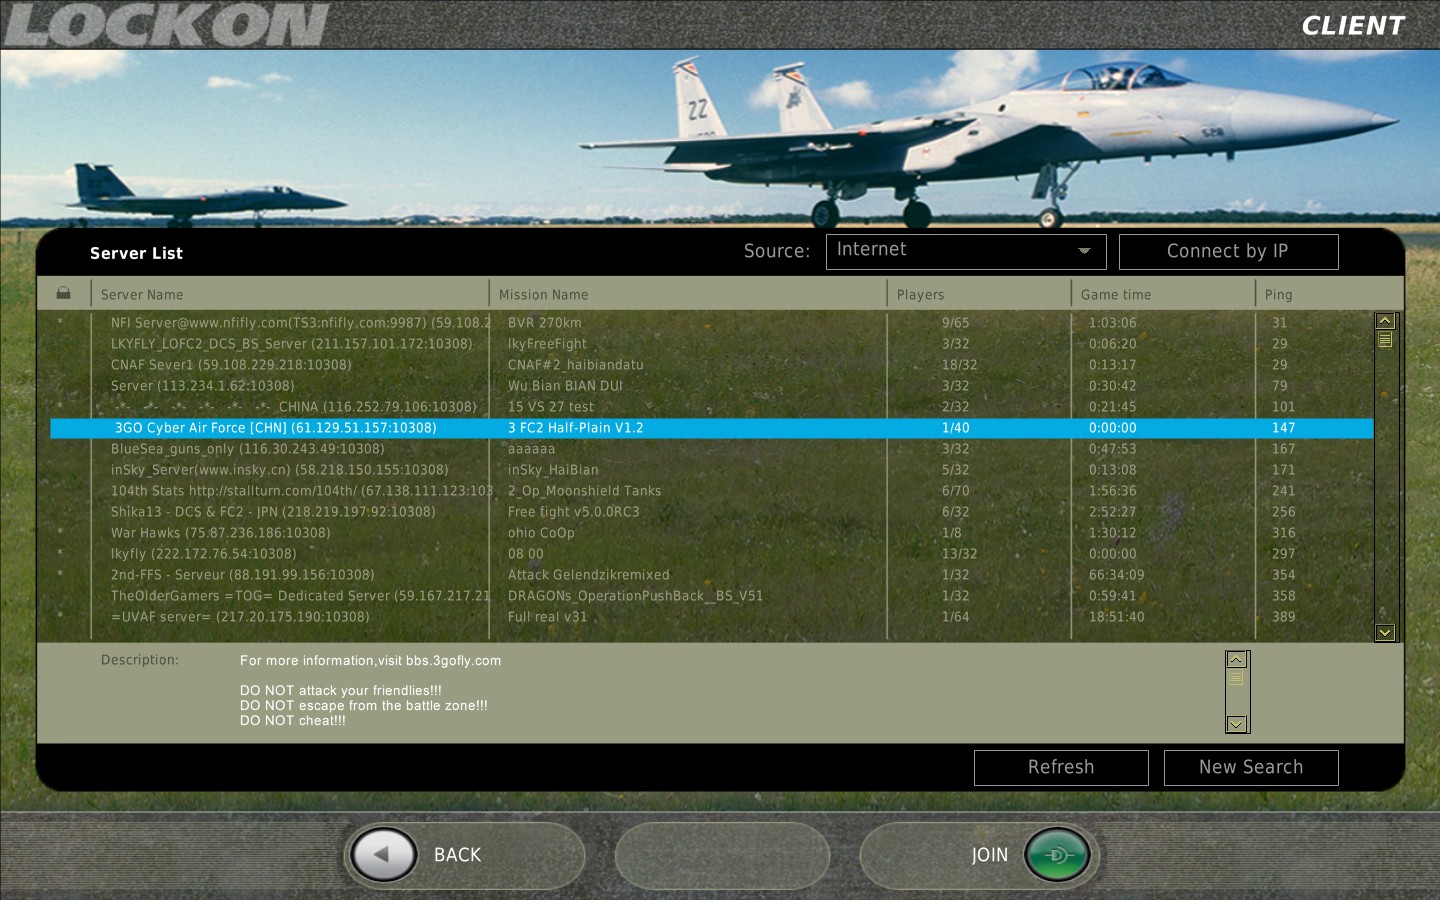Select the War Hawks server row

click(x=711, y=533)
